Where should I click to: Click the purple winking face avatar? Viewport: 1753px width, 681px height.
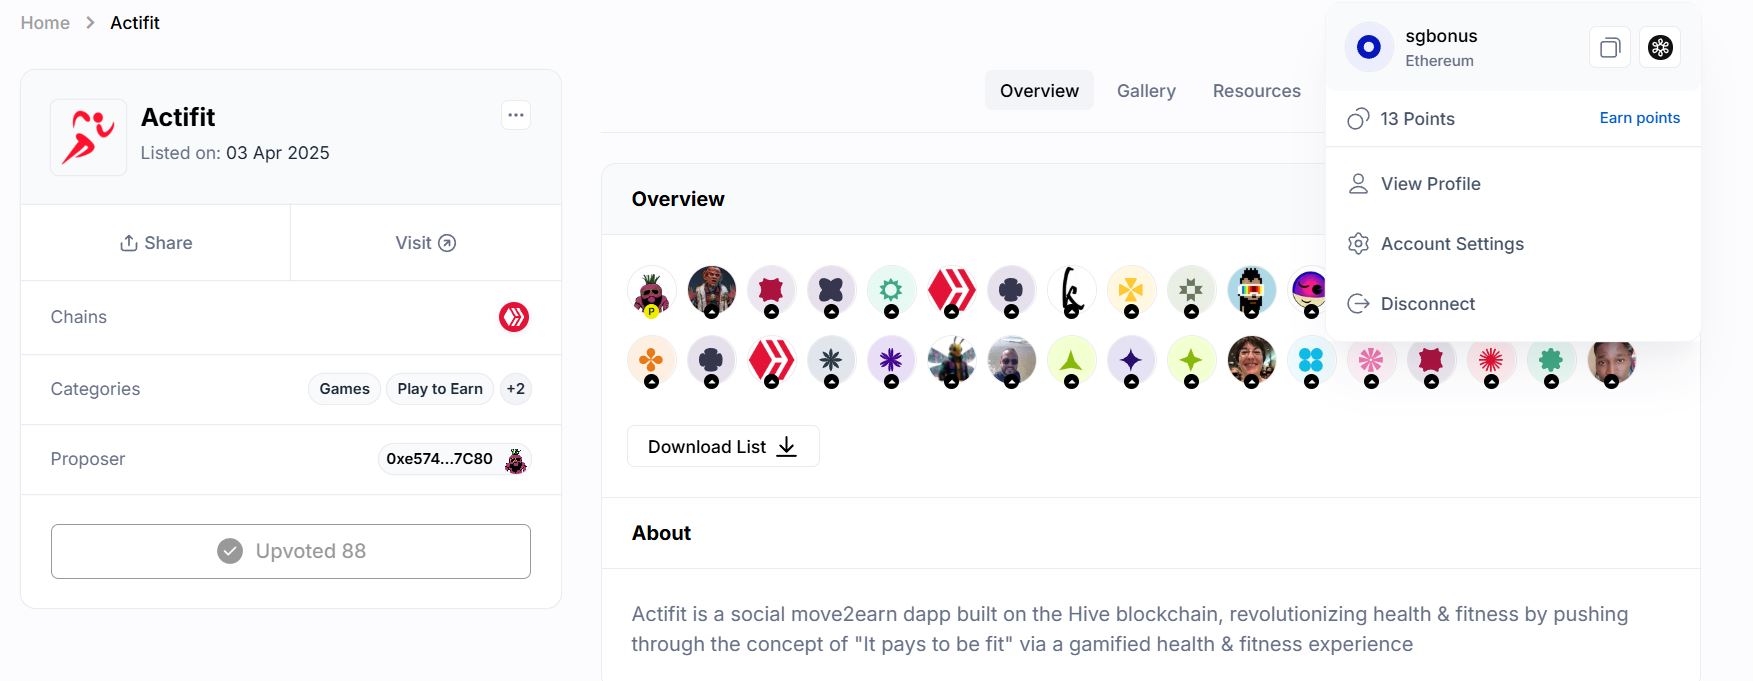1308,292
